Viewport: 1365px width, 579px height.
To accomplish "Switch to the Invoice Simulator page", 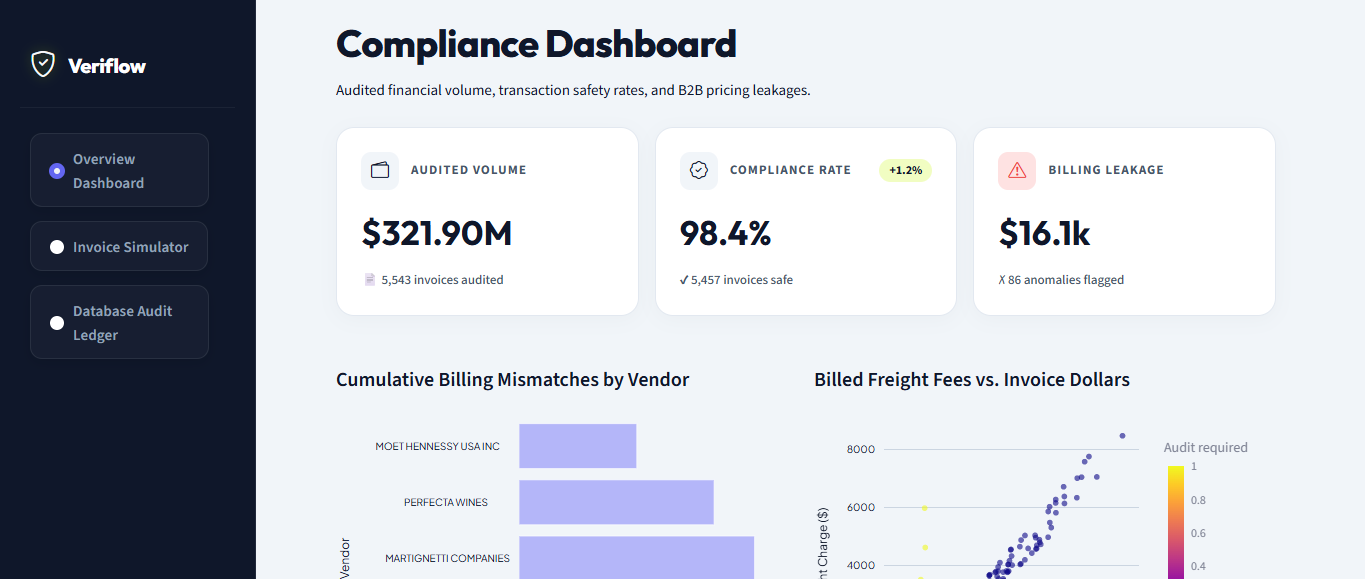I will (x=119, y=246).
